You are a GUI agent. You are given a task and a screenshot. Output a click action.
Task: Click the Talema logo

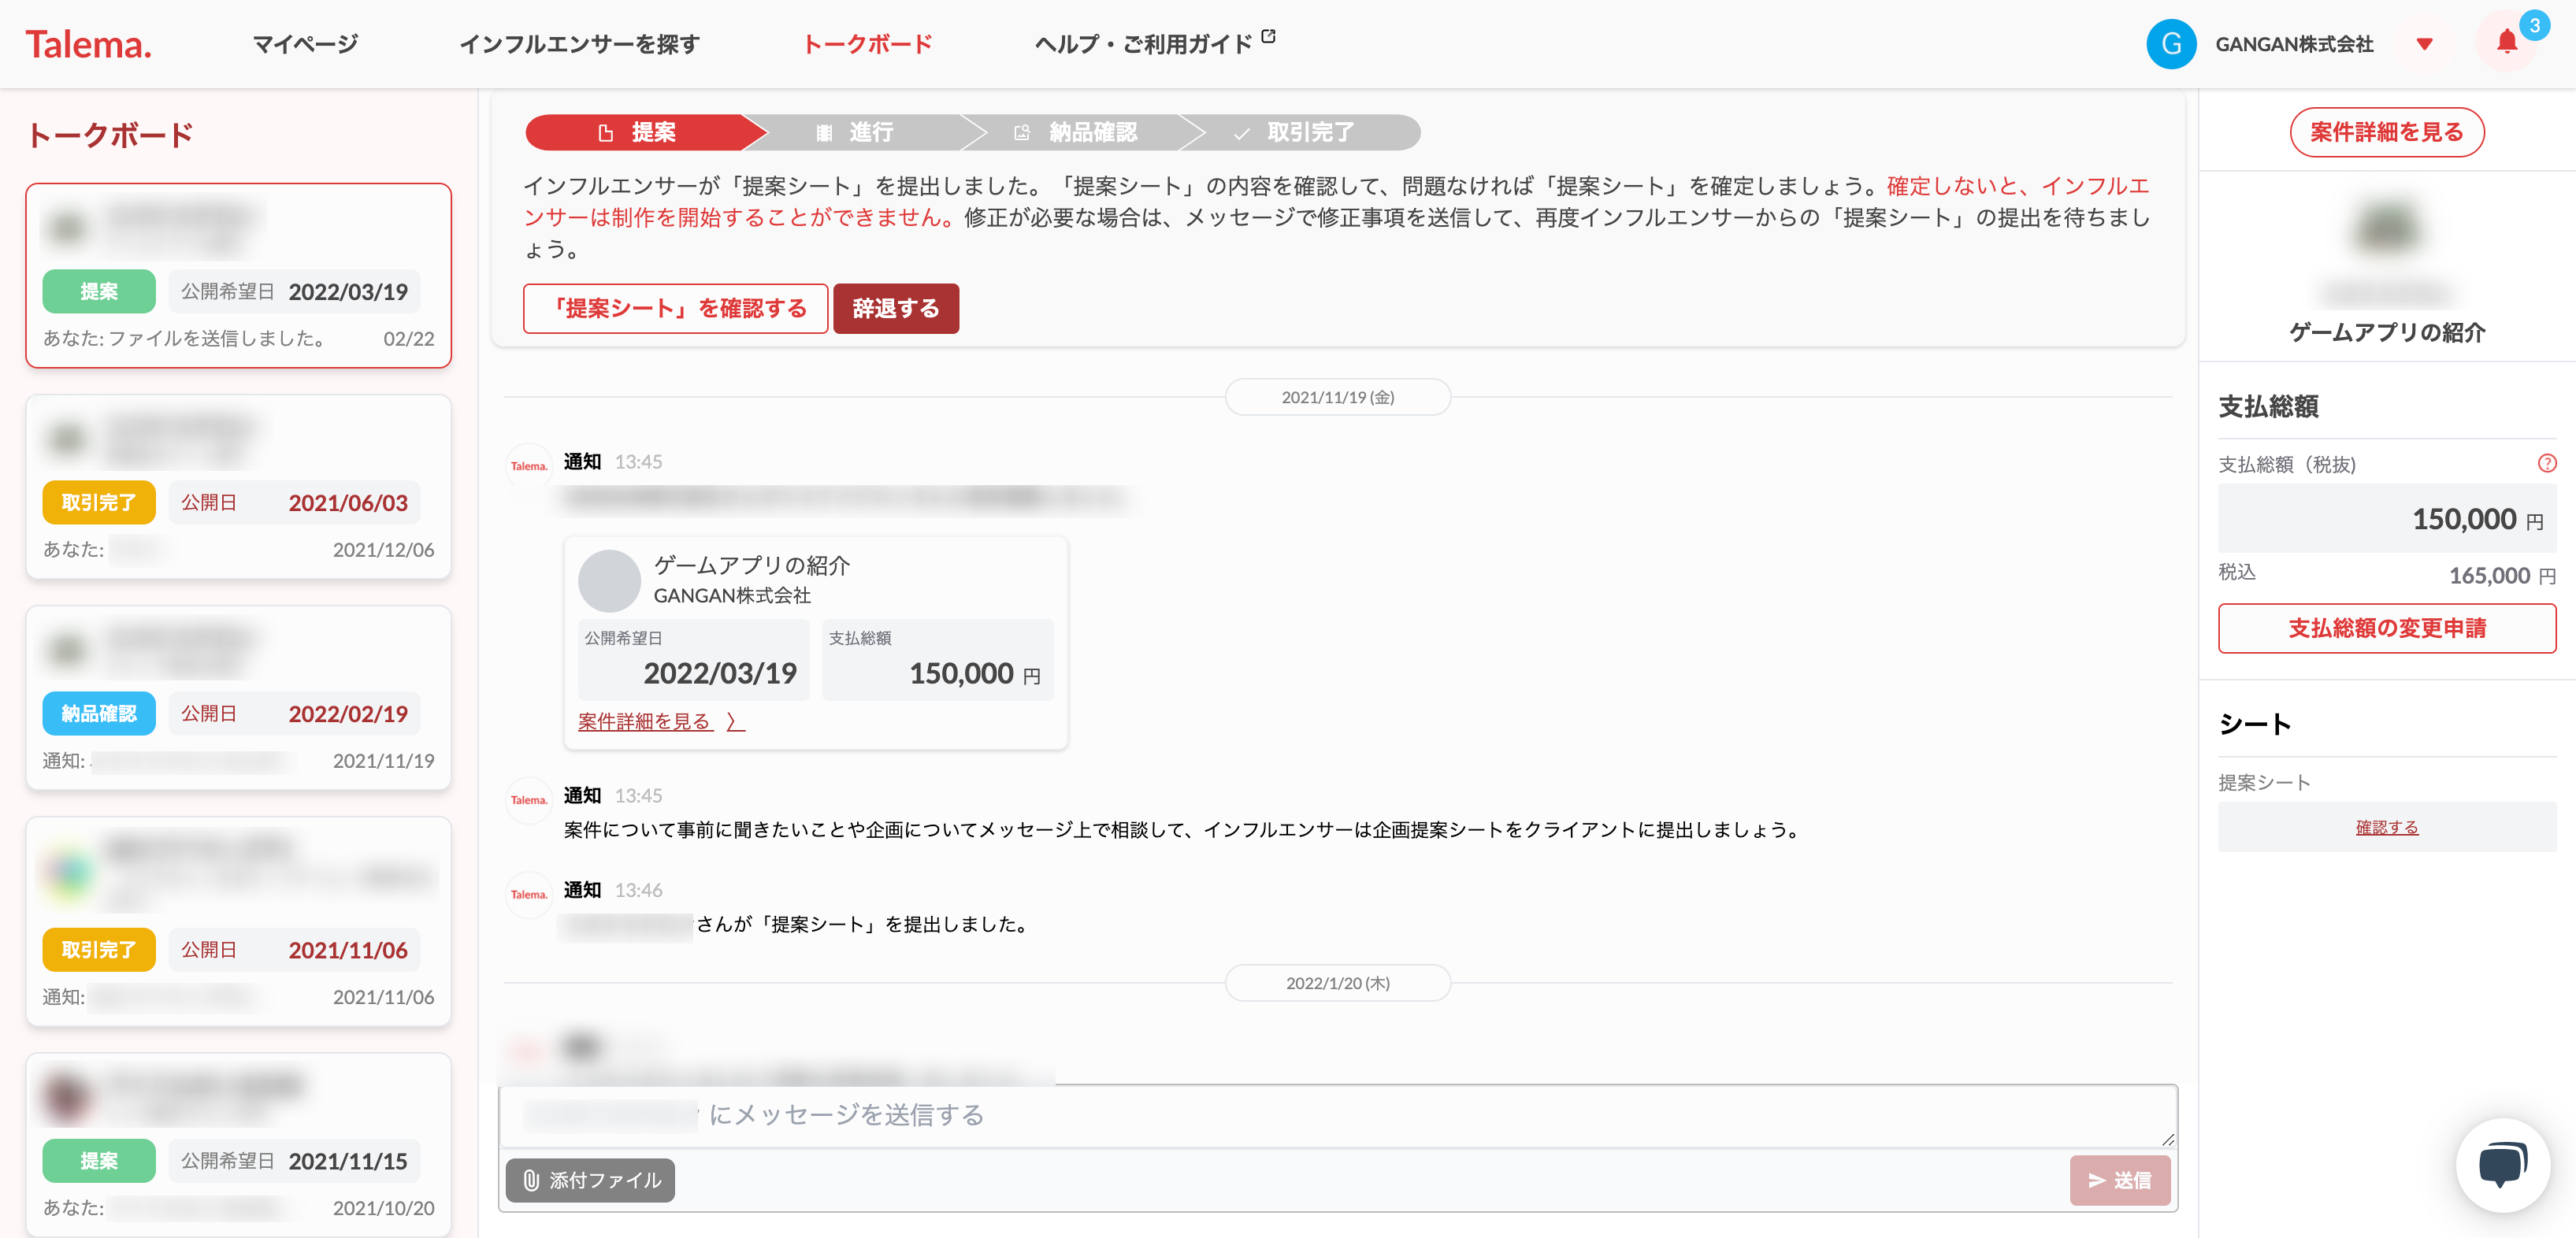click(88, 44)
